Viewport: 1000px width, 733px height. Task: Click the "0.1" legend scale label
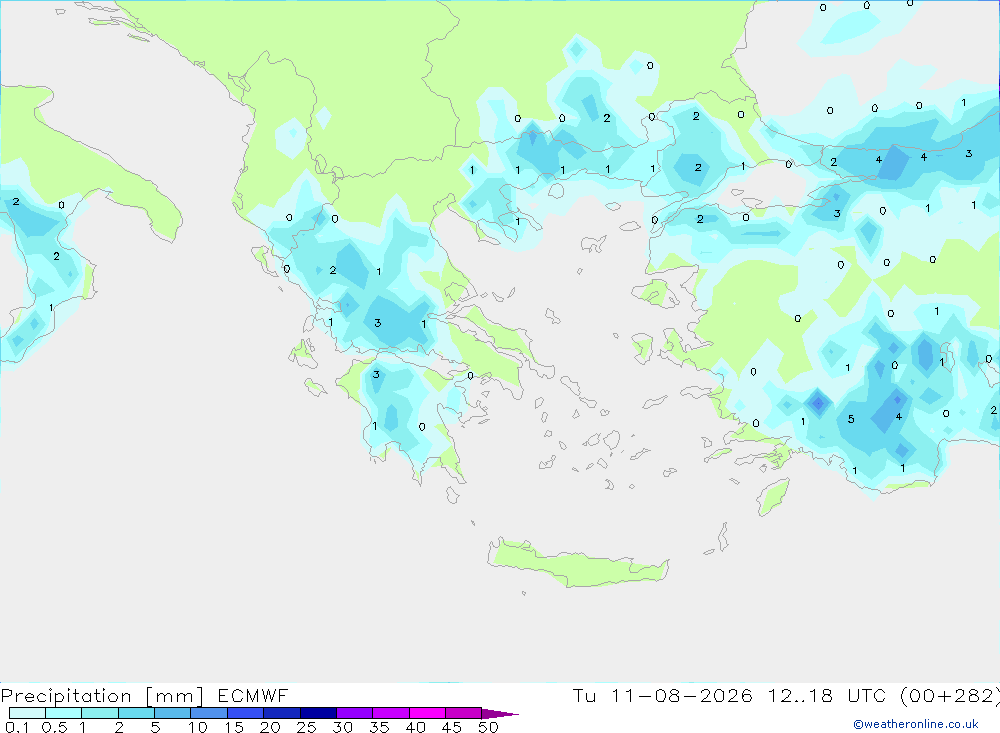coord(17,727)
